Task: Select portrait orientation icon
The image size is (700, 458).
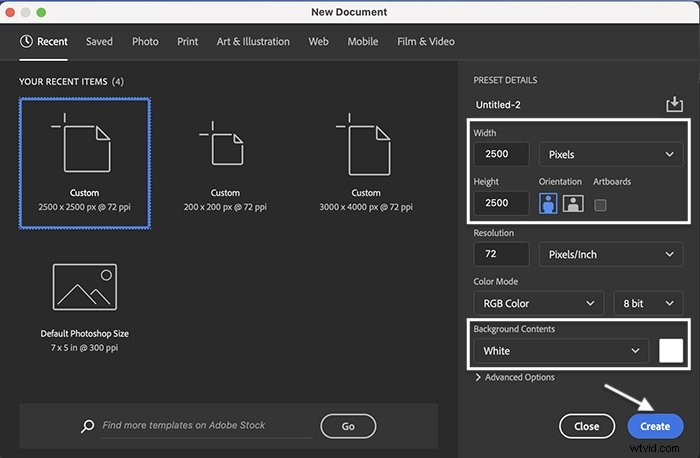Action: [549, 203]
